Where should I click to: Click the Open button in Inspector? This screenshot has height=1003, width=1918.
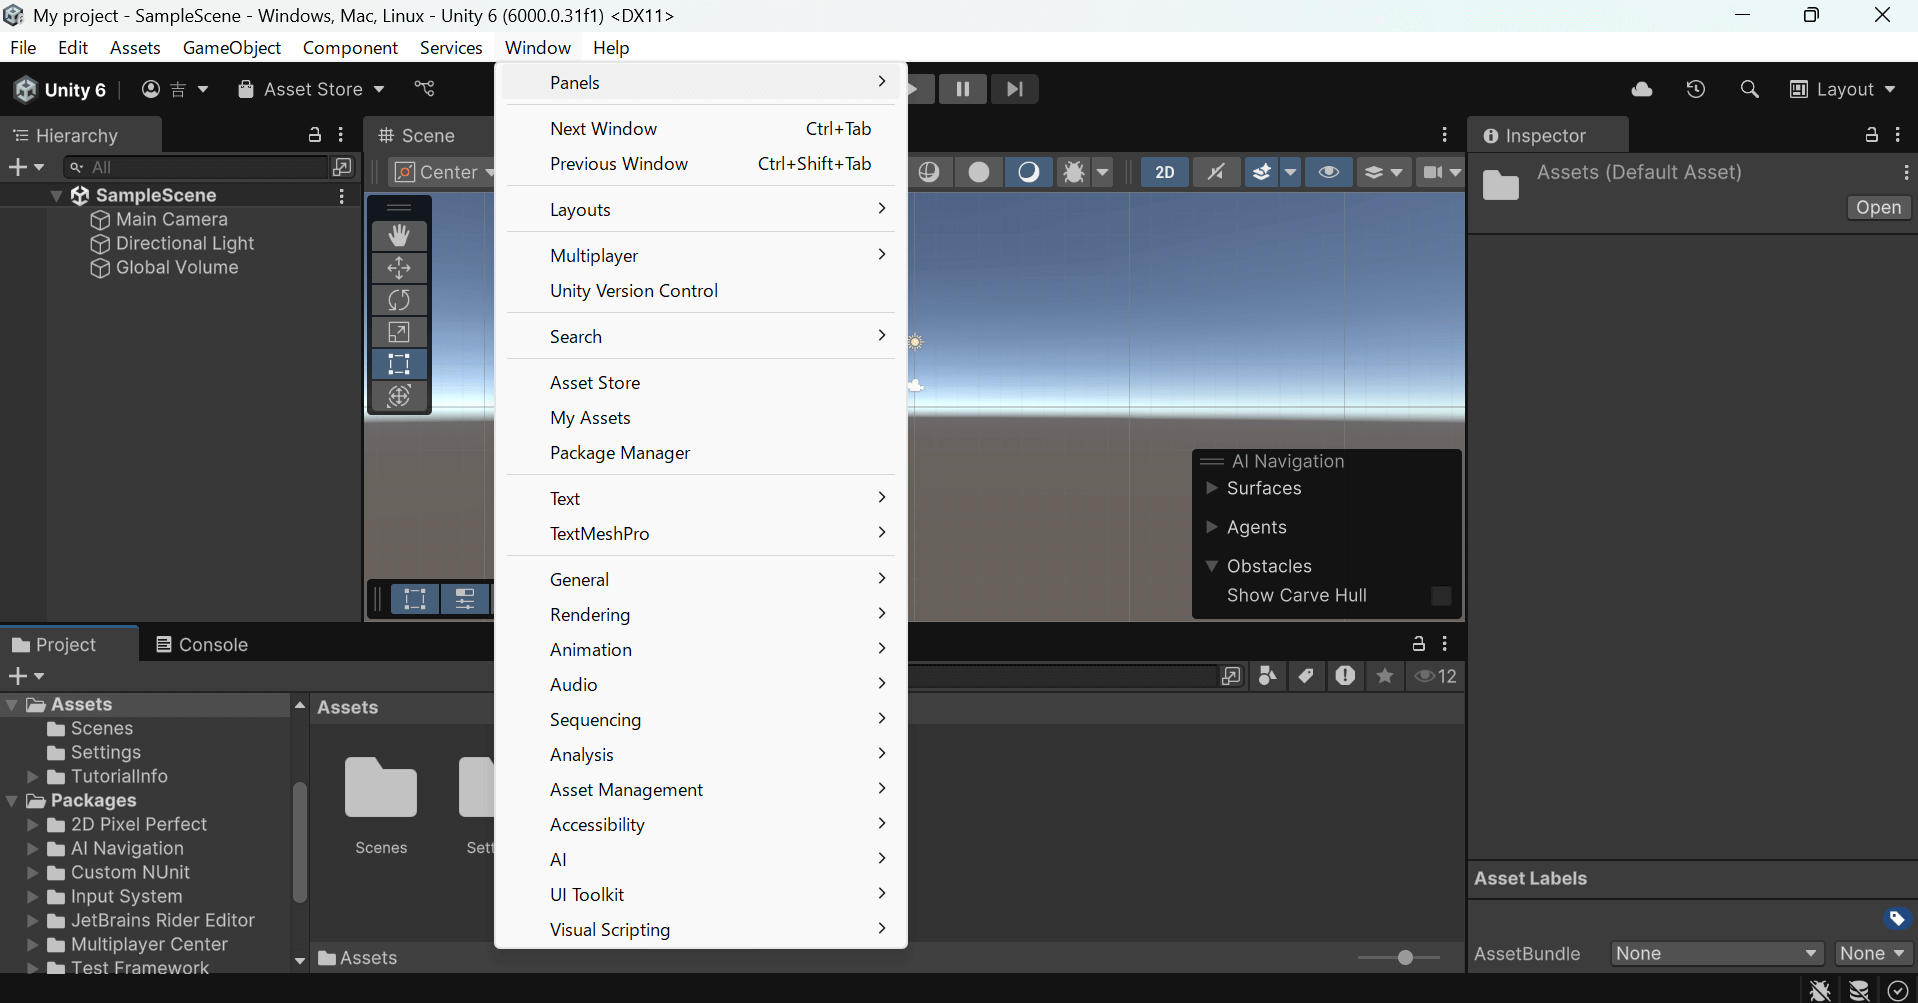click(x=1878, y=208)
